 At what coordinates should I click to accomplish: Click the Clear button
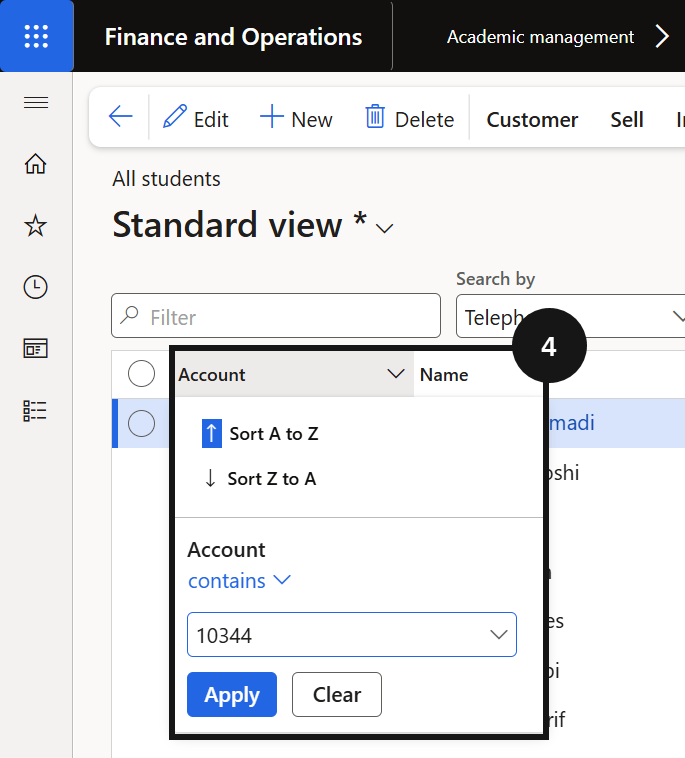[x=337, y=695]
